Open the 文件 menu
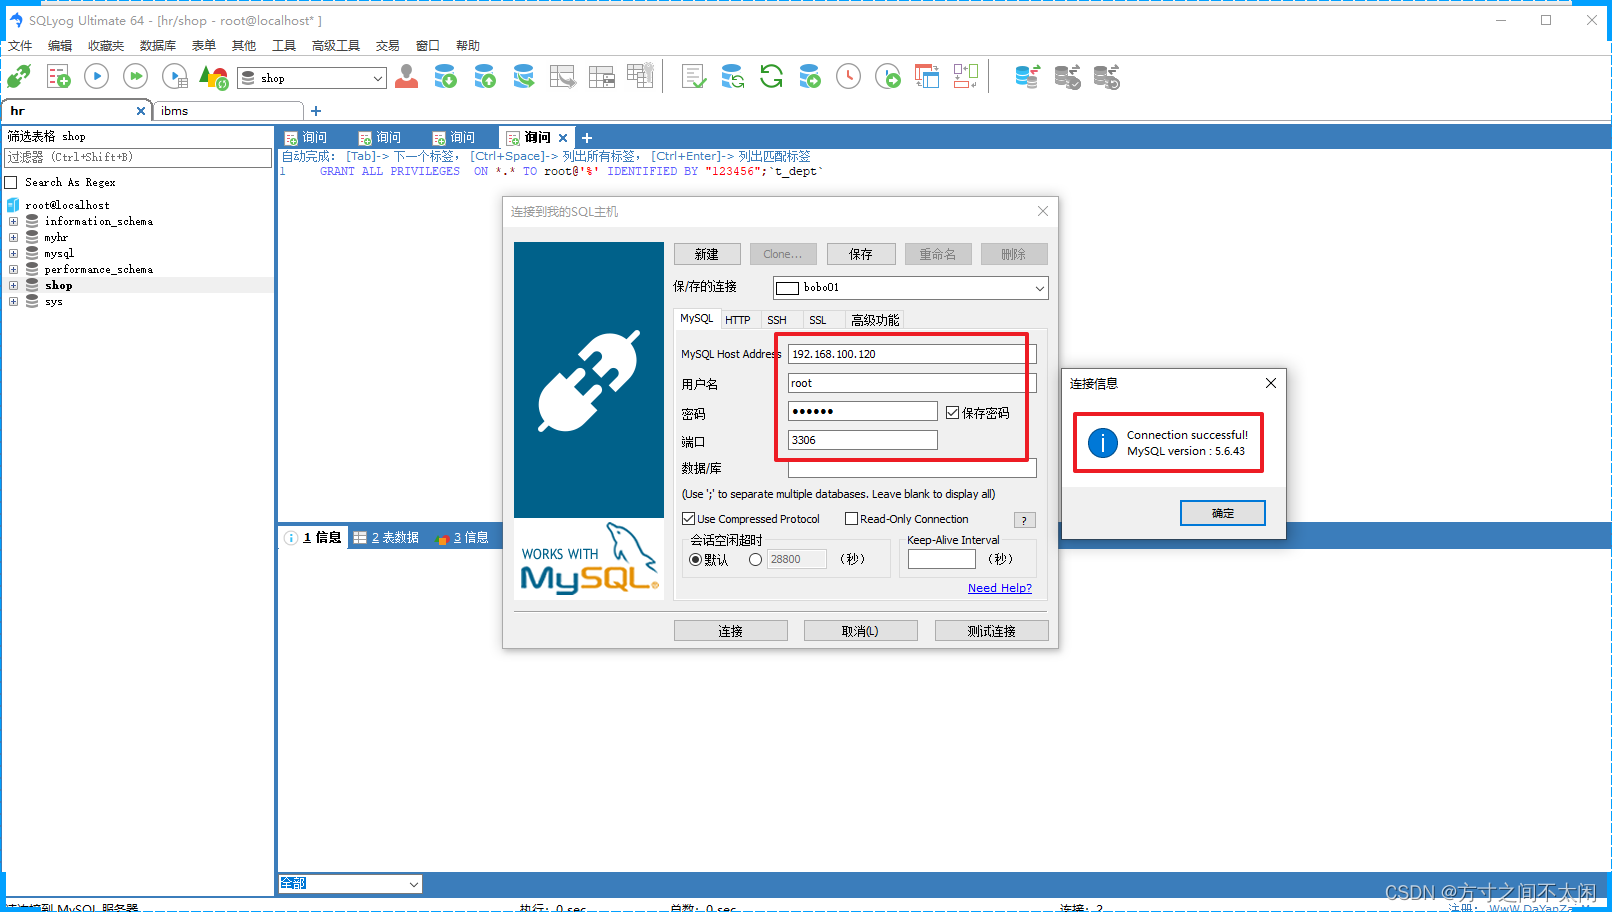 pos(20,46)
